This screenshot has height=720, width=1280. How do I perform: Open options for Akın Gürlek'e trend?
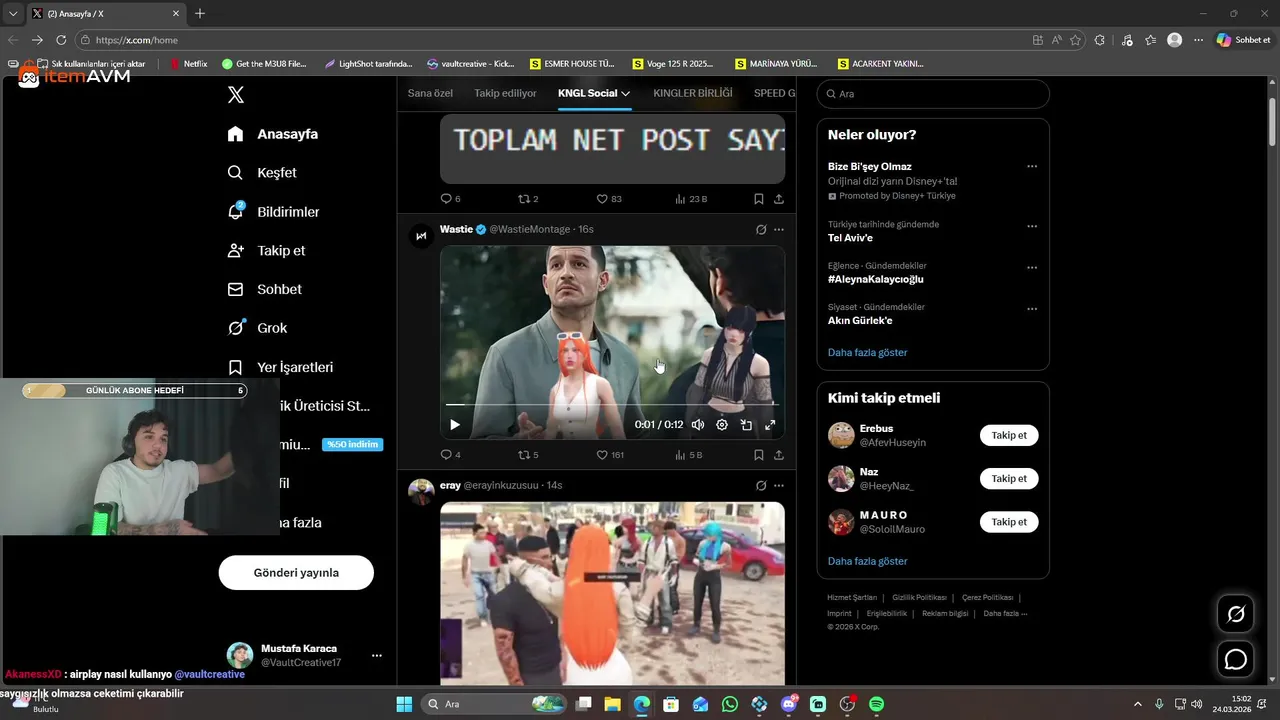[x=1032, y=309]
